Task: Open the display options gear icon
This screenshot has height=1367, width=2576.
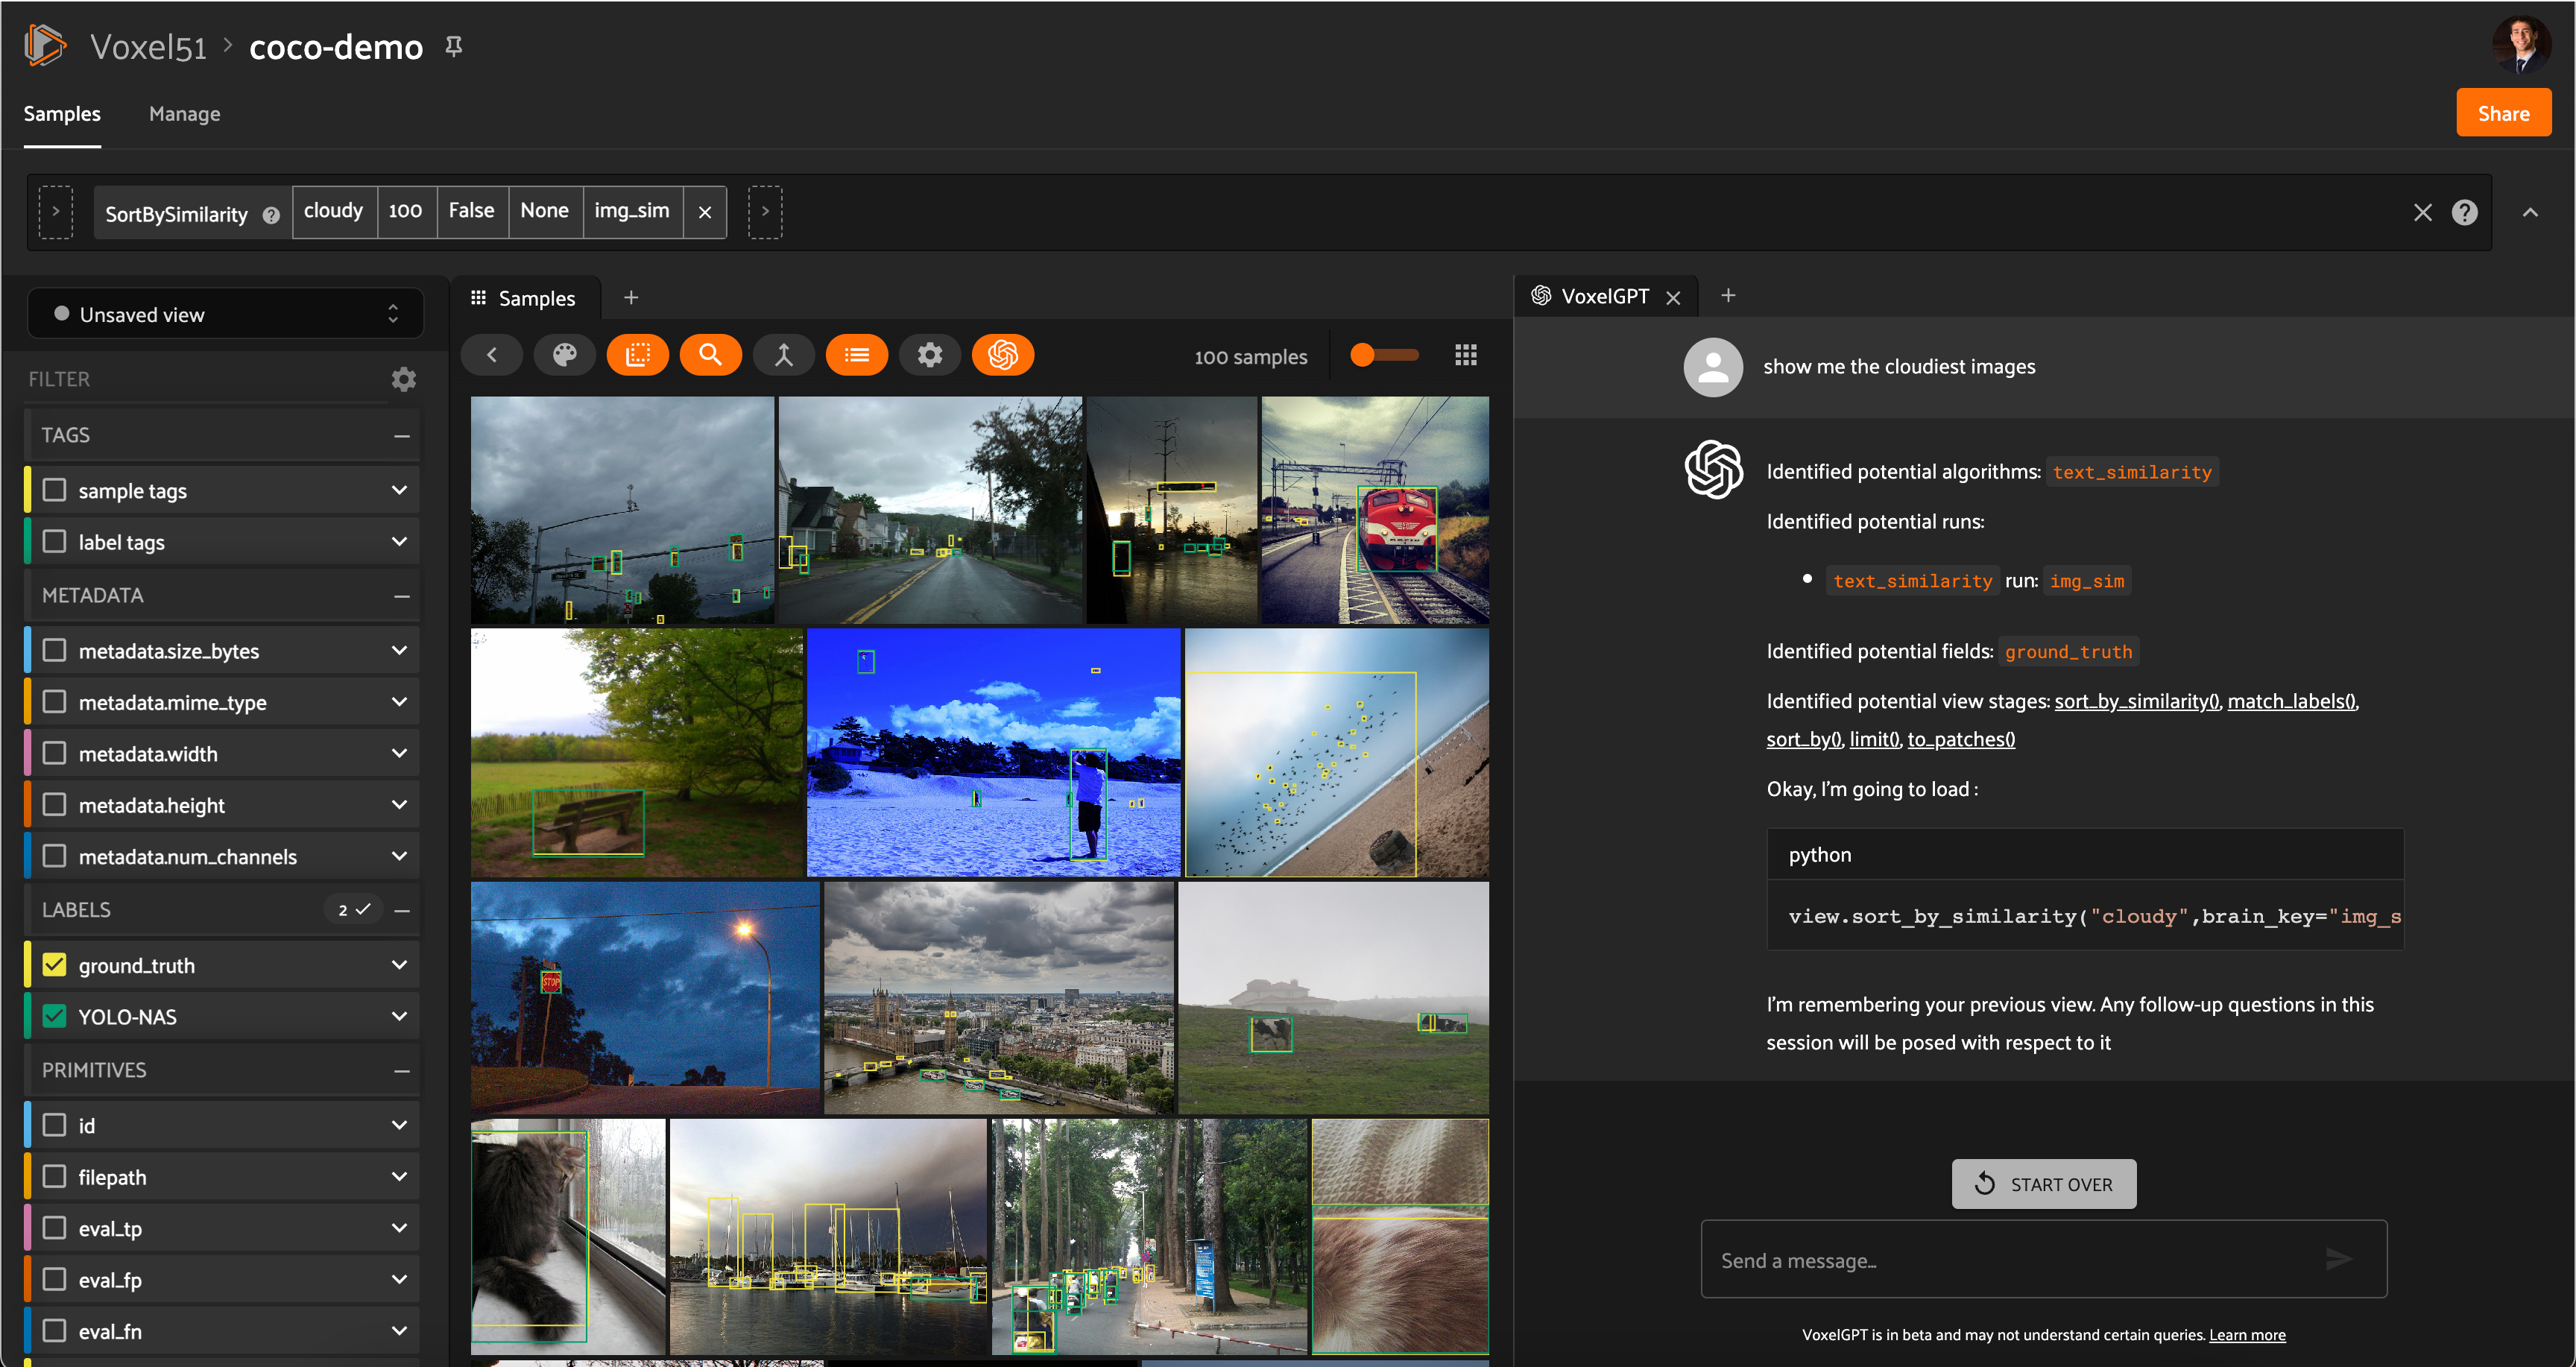Action: (x=930, y=355)
